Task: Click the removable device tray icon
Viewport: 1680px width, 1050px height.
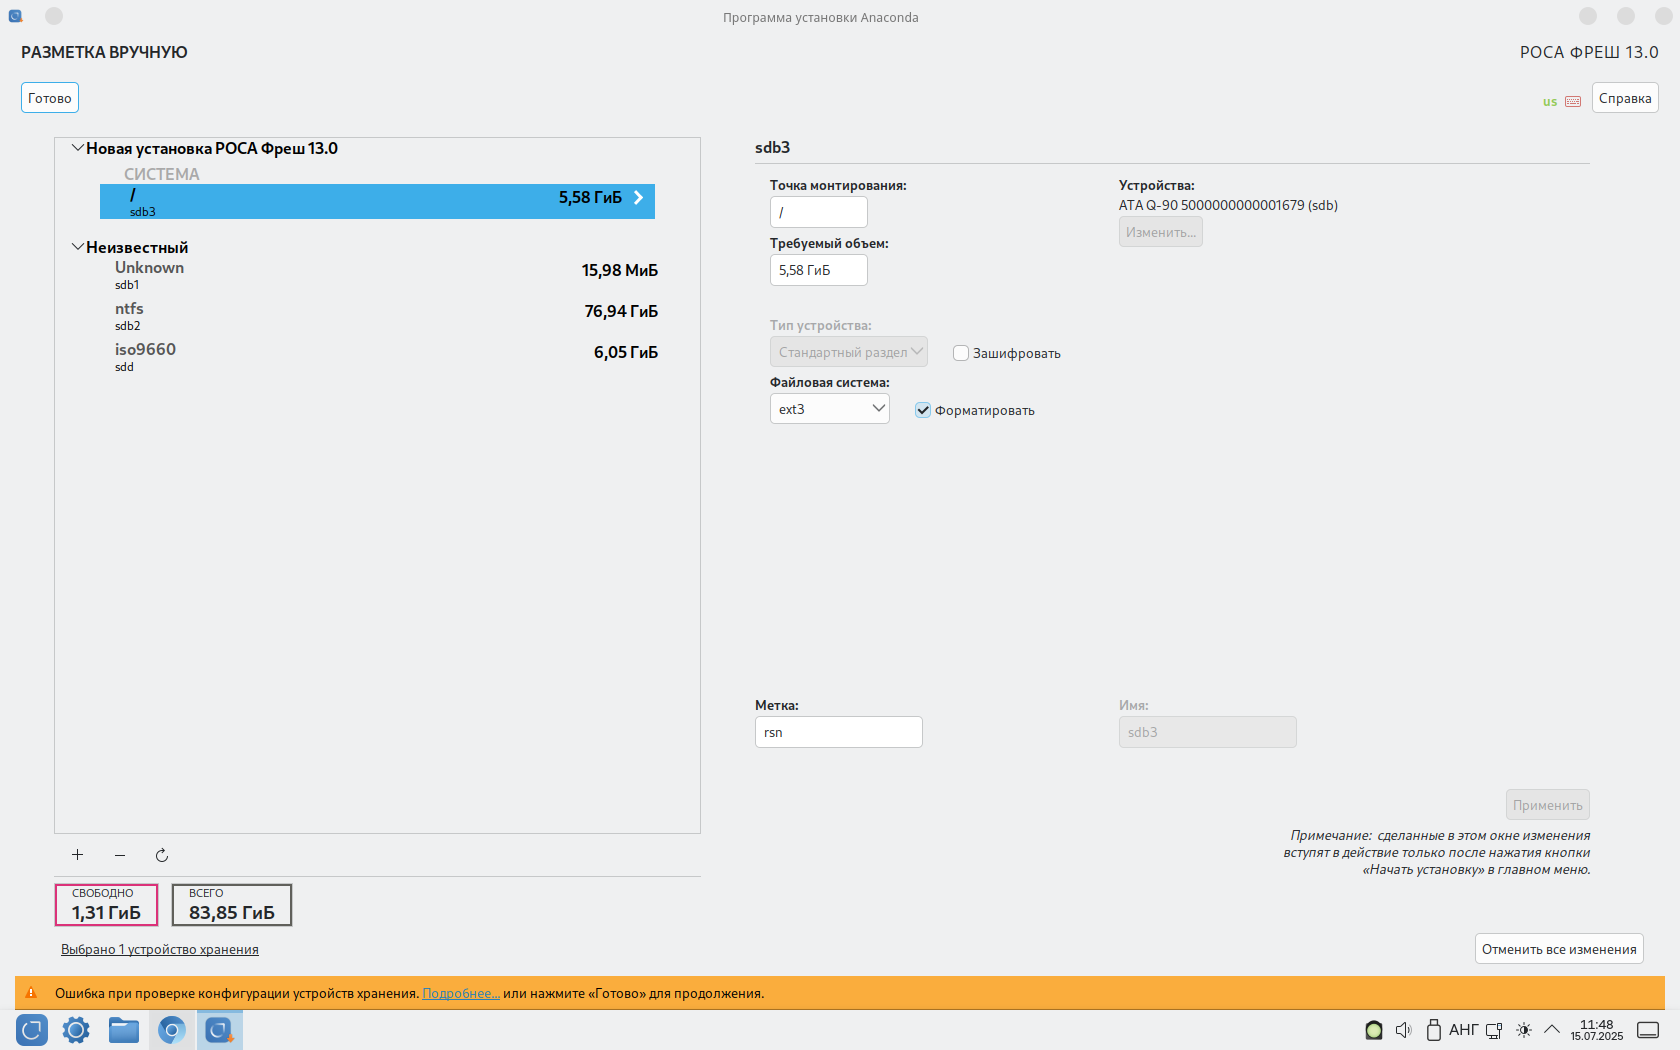Action: 1433,1030
